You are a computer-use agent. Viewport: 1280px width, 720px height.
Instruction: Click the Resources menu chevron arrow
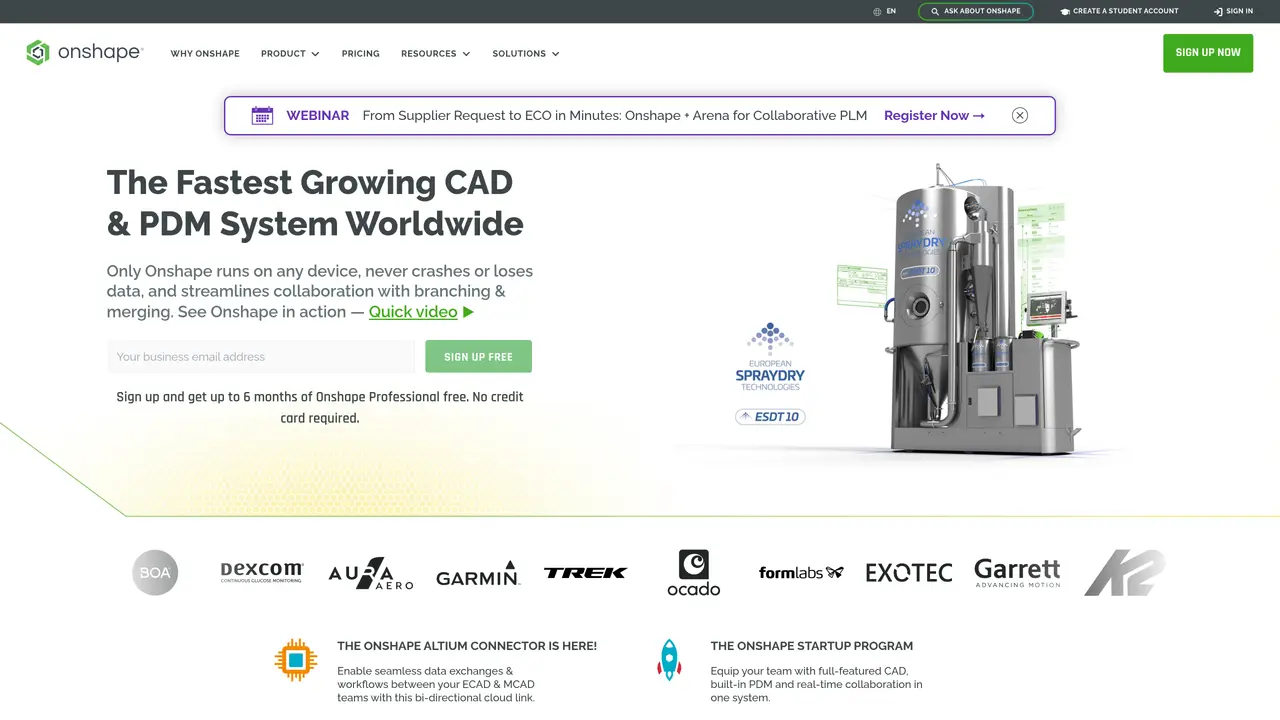point(465,54)
